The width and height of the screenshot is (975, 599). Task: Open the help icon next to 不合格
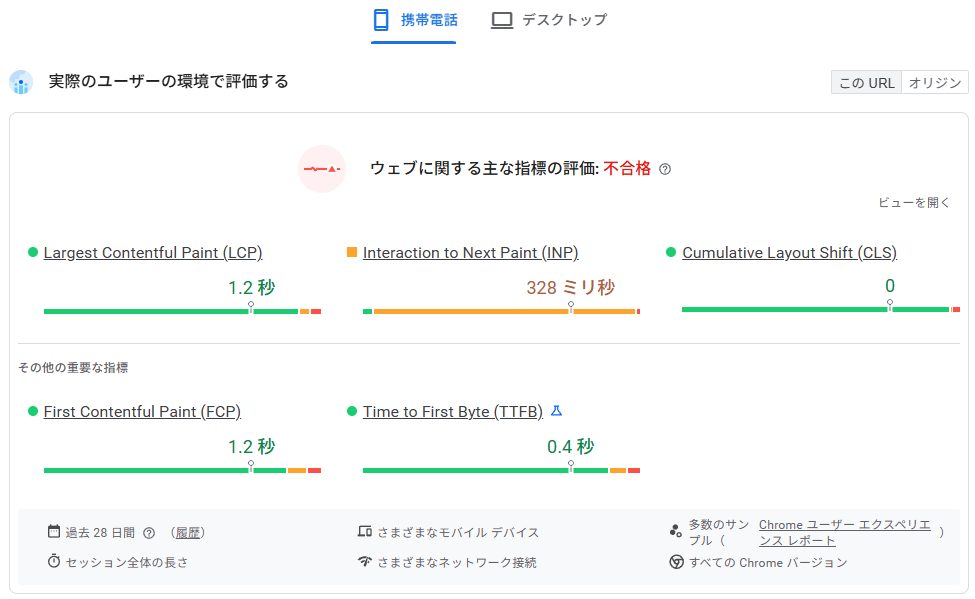tap(664, 168)
